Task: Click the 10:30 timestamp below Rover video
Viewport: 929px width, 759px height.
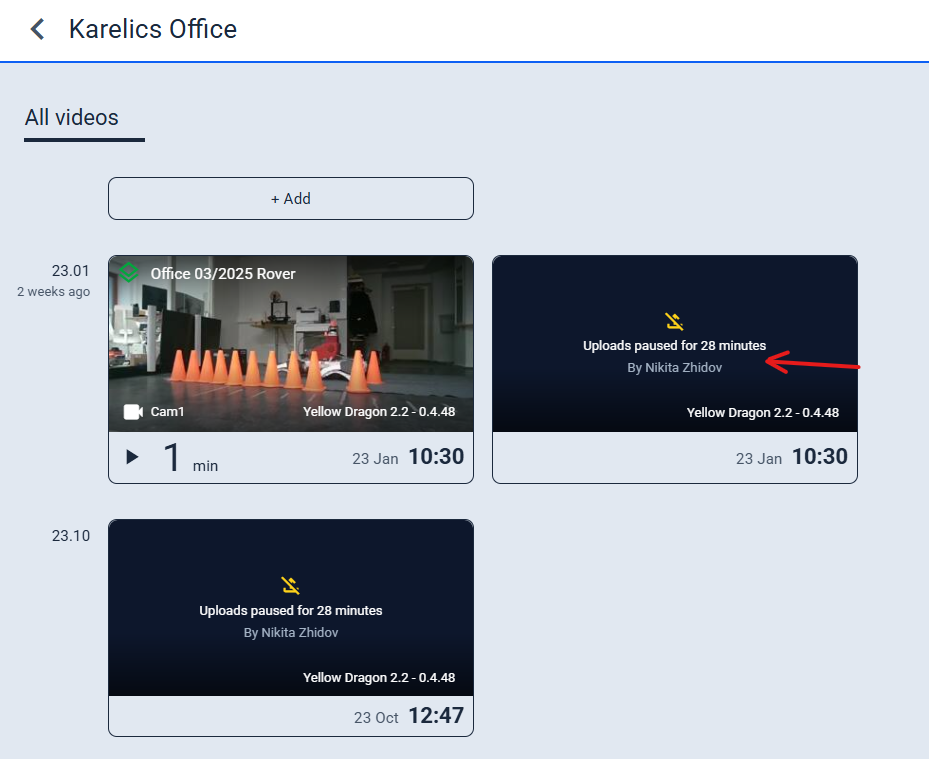Action: pos(436,458)
